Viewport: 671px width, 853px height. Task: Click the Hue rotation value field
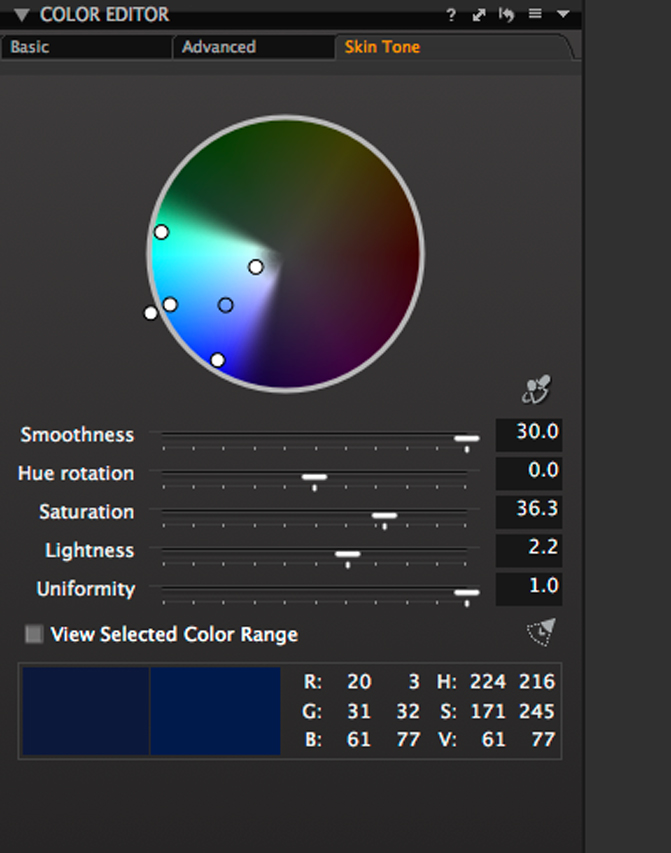point(529,473)
